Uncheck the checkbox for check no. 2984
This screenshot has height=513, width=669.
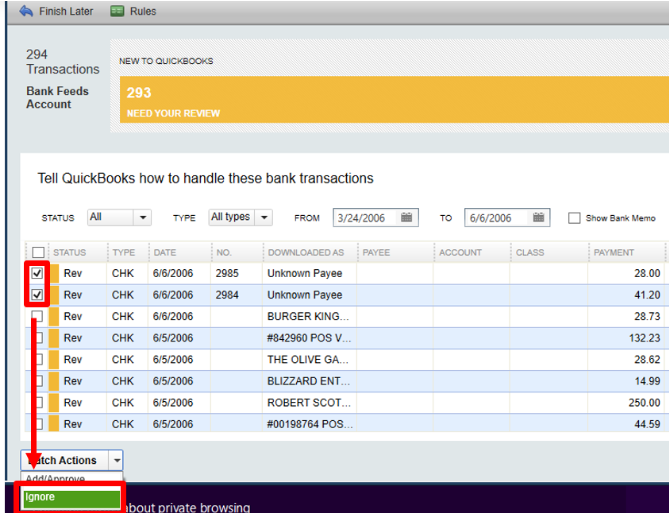[x=37, y=294]
